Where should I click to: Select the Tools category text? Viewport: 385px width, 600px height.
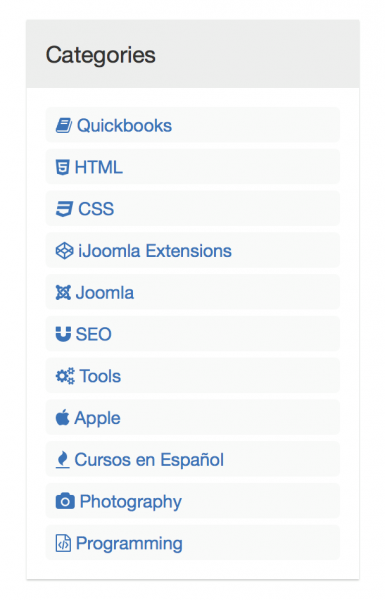click(100, 376)
